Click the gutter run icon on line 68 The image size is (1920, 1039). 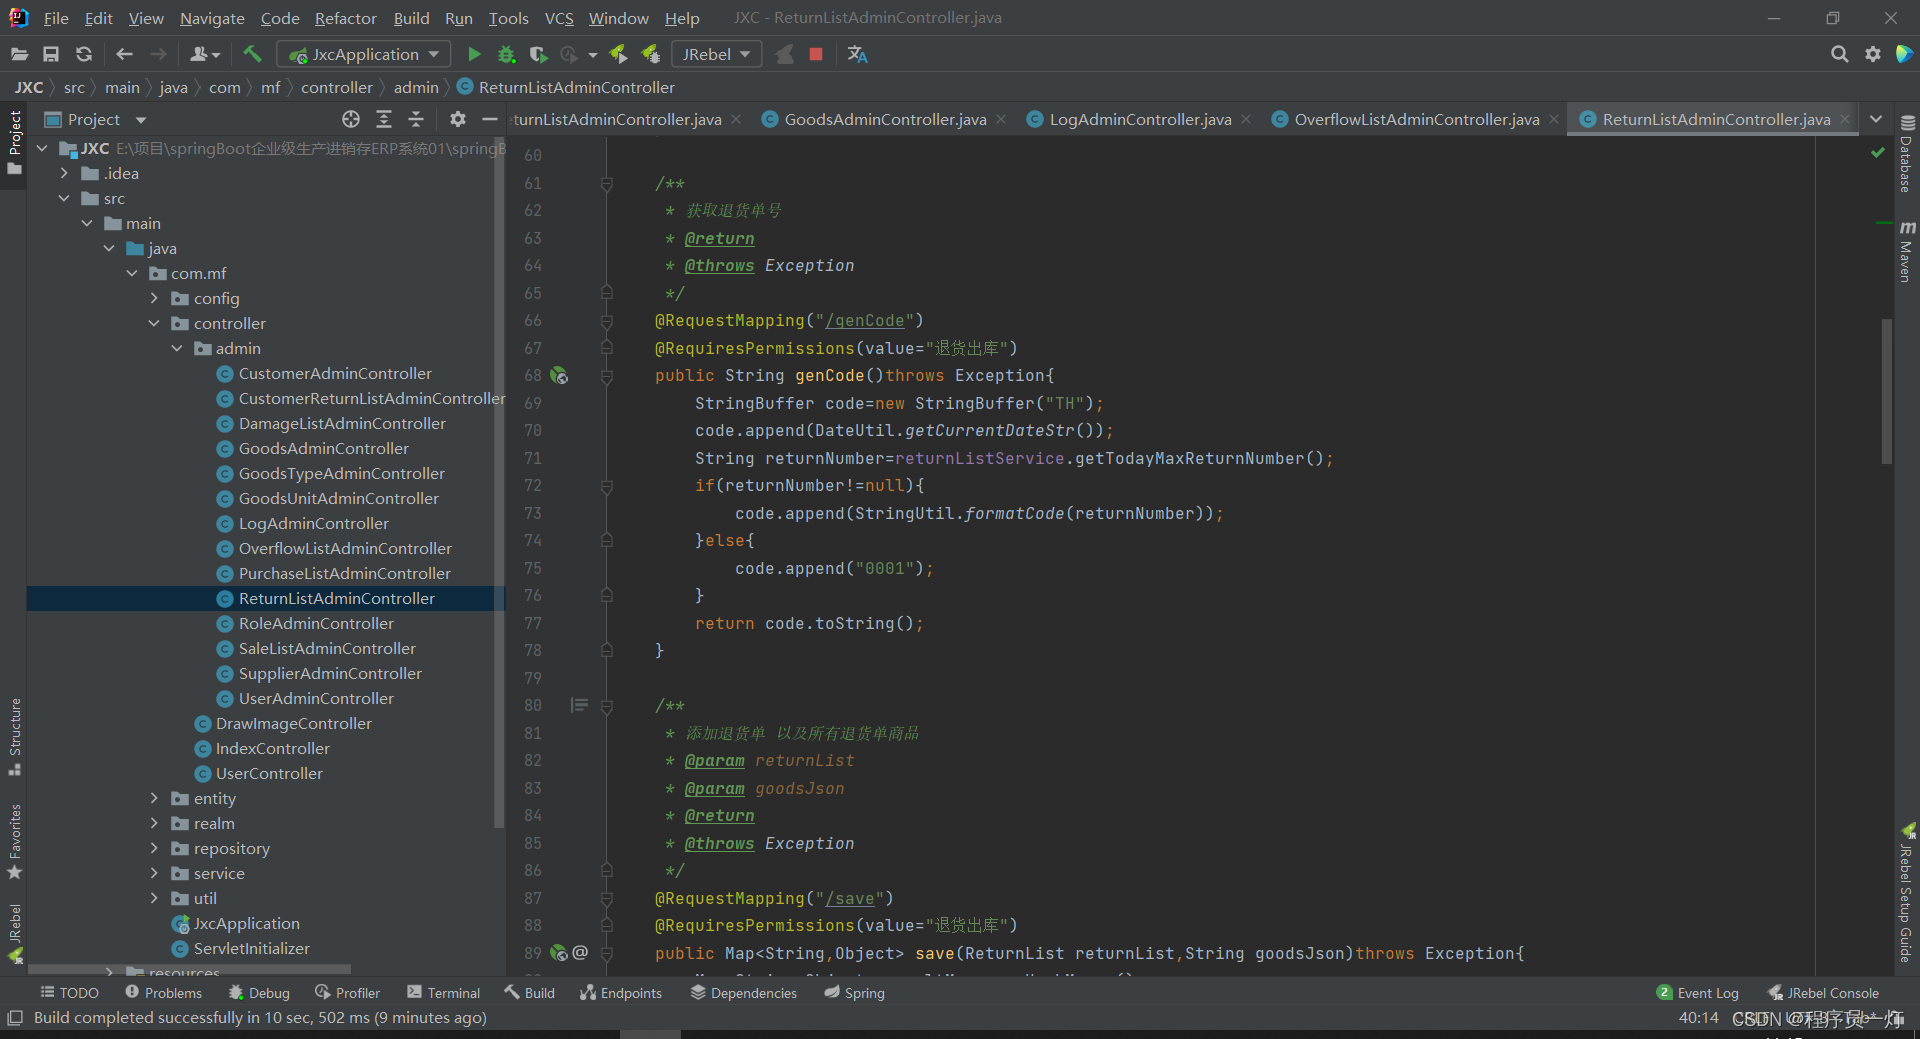pos(559,376)
